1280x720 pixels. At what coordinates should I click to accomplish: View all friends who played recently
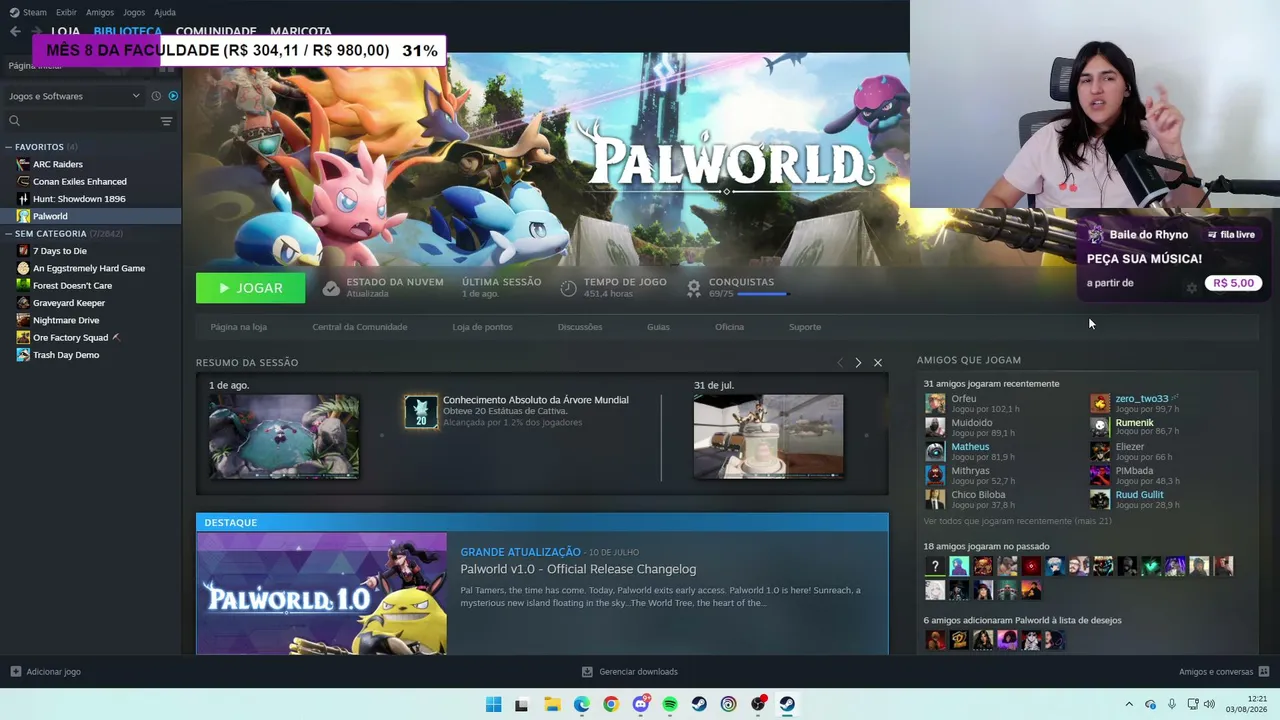[1017, 521]
